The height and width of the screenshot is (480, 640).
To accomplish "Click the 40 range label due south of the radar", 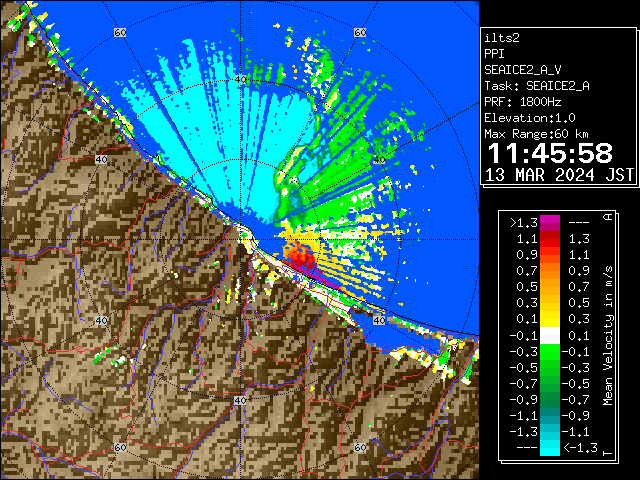I will click(240, 400).
